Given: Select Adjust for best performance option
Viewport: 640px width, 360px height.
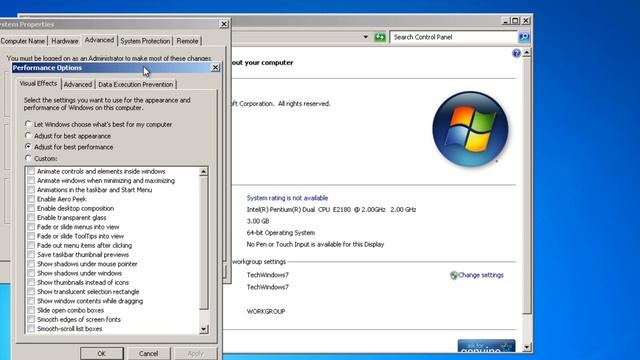Looking at the screenshot, I should coord(28,146).
